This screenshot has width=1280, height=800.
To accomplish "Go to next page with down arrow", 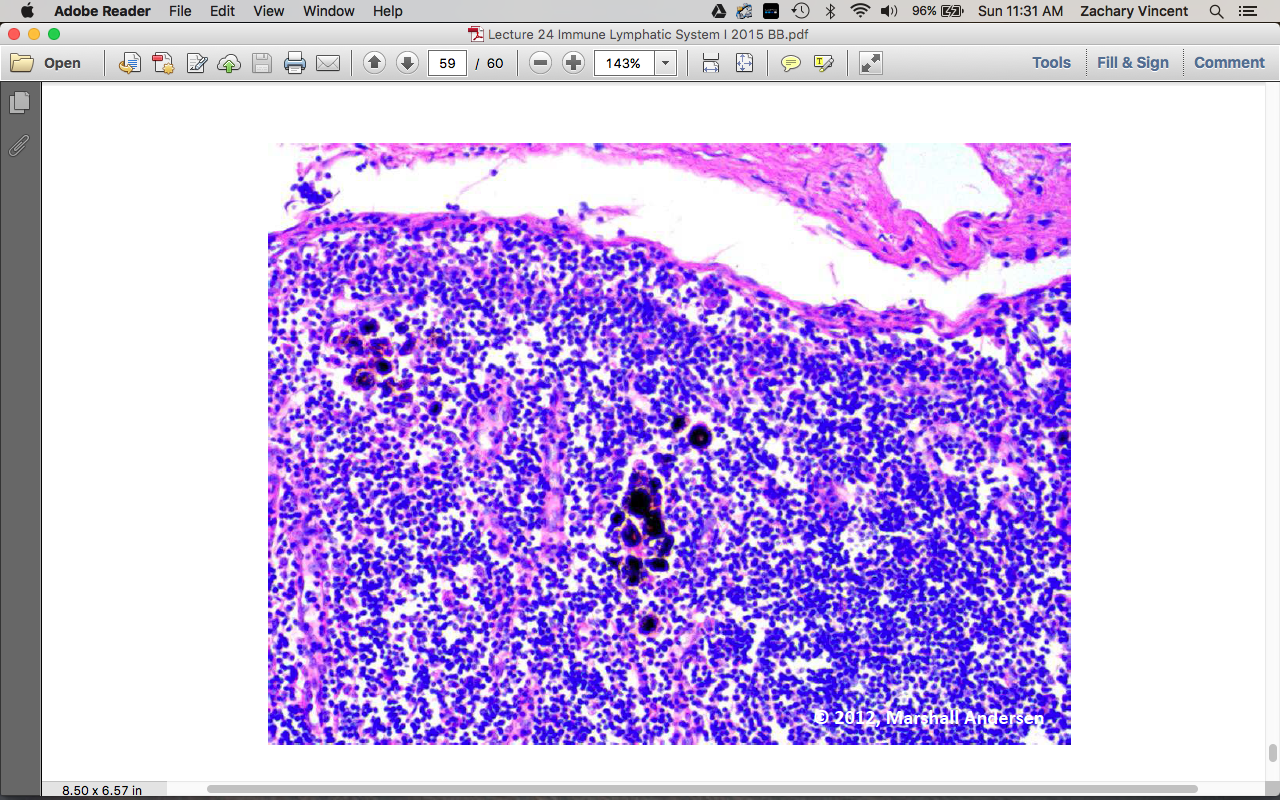I will tap(407, 63).
